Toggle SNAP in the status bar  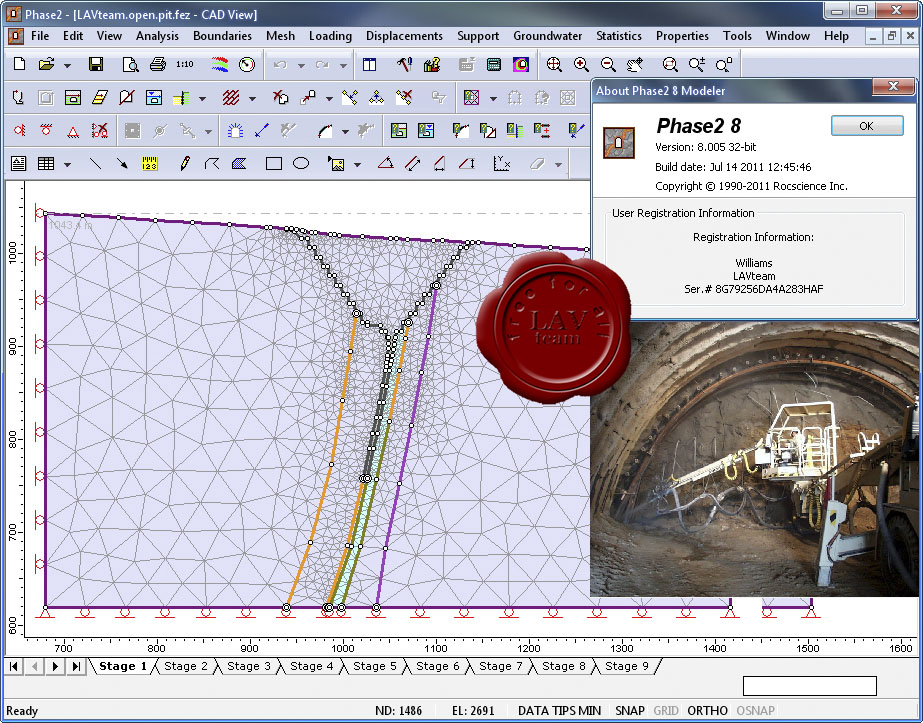tap(630, 711)
